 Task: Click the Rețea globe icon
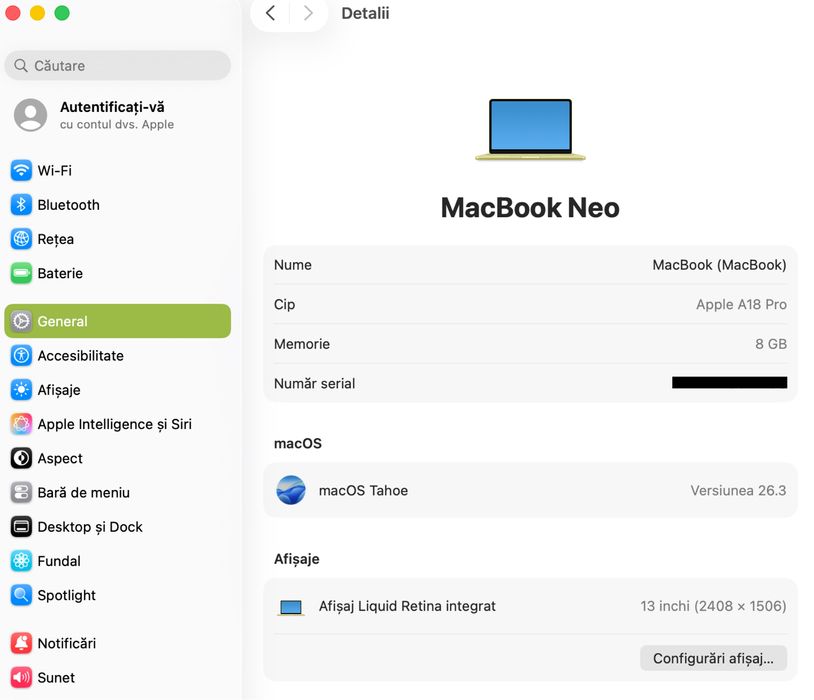[21, 239]
